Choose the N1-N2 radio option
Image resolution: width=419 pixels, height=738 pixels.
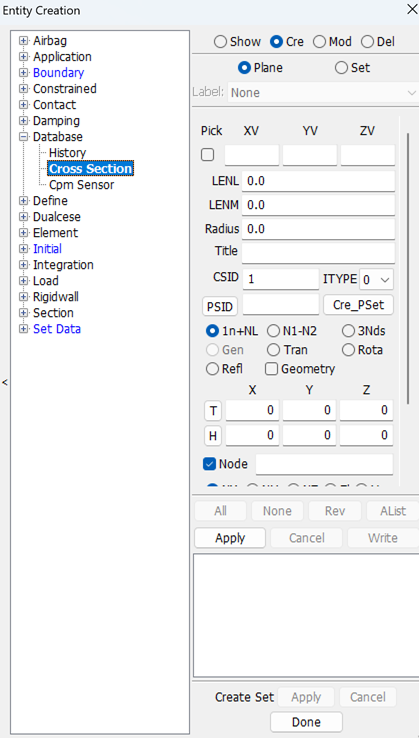[x=273, y=331]
